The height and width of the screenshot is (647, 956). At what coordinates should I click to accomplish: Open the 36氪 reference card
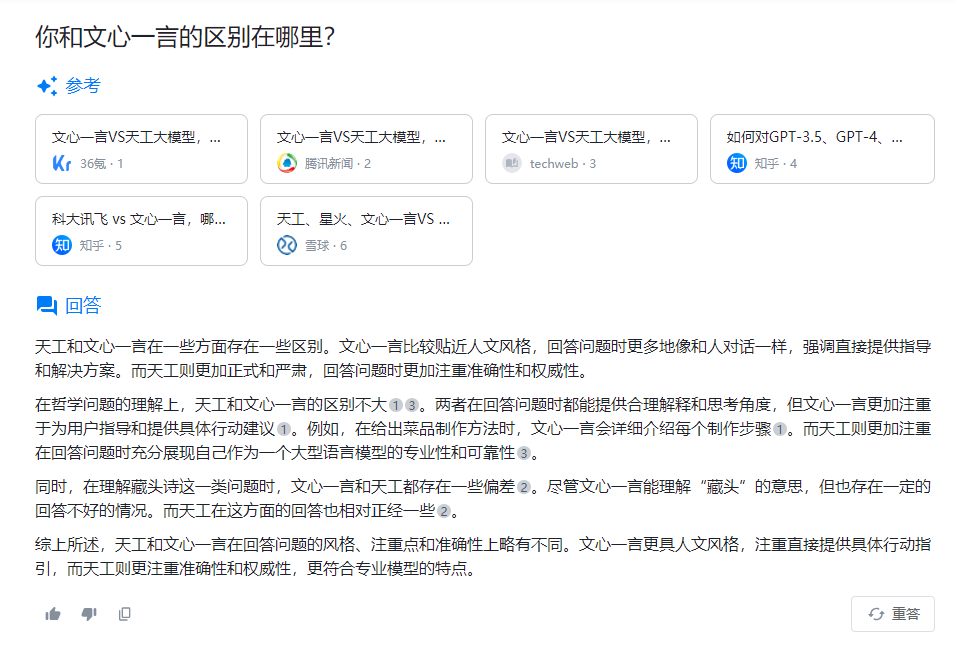[141, 149]
